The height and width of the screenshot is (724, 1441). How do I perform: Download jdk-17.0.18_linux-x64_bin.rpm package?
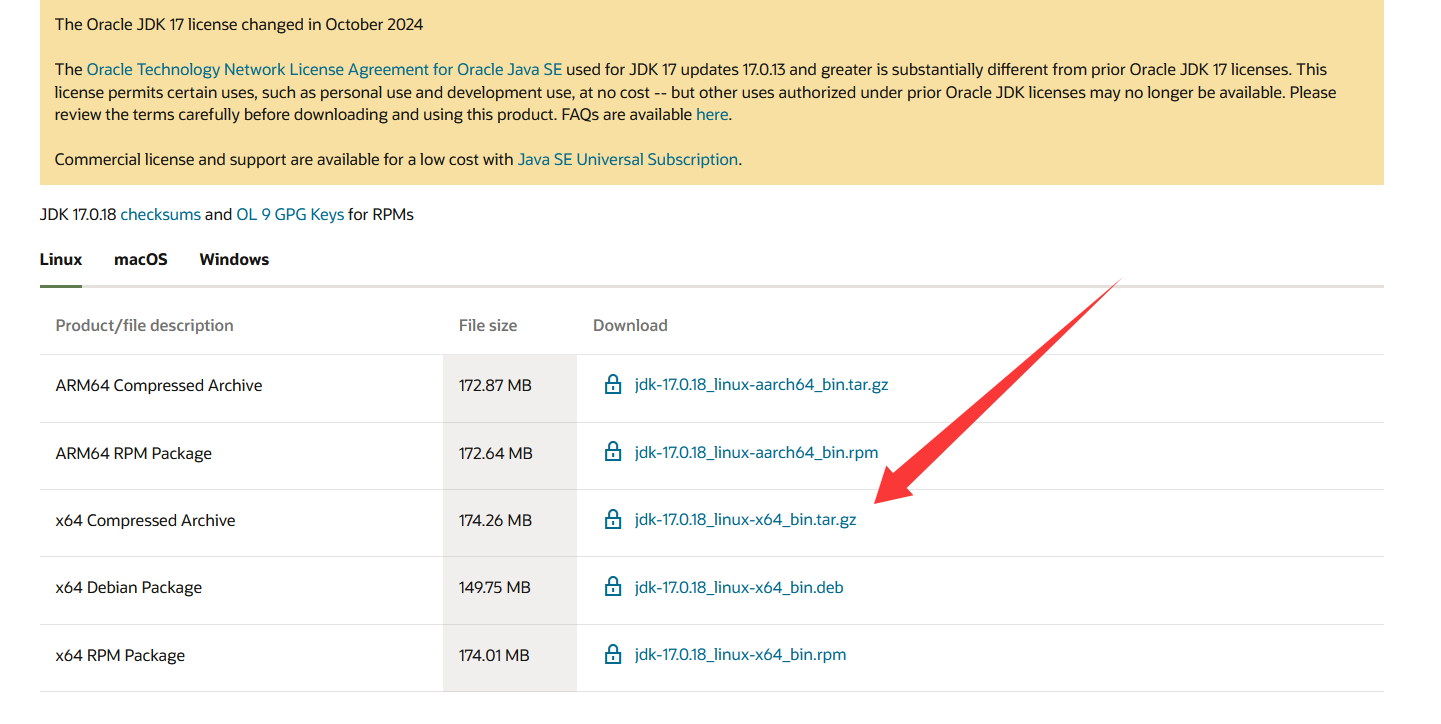(740, 655)
